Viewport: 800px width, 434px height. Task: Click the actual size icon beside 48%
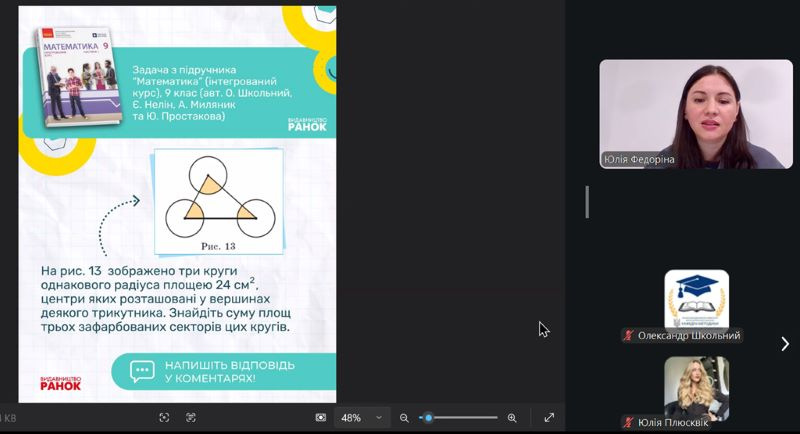point(321,417)
